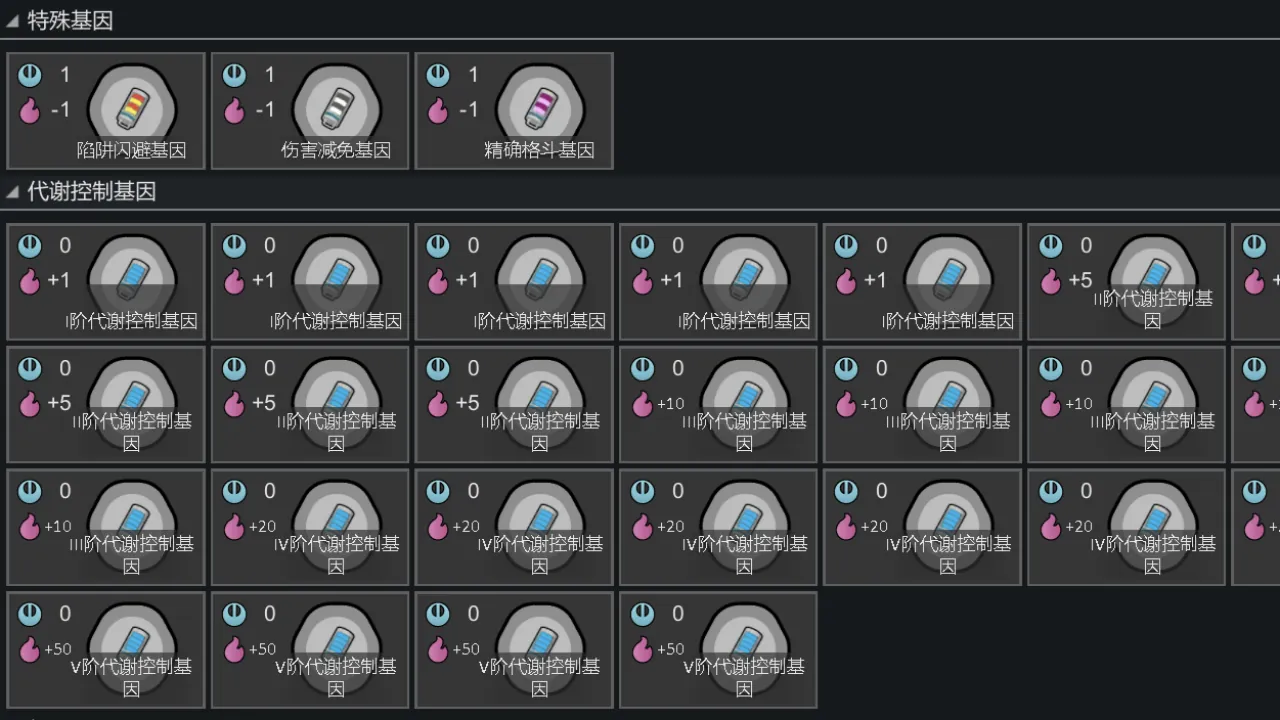The height and width of the screenshot is (720, 1280).
Task: Click complexity icon on 精确格斗基因 tile
Action: (438, 75)
